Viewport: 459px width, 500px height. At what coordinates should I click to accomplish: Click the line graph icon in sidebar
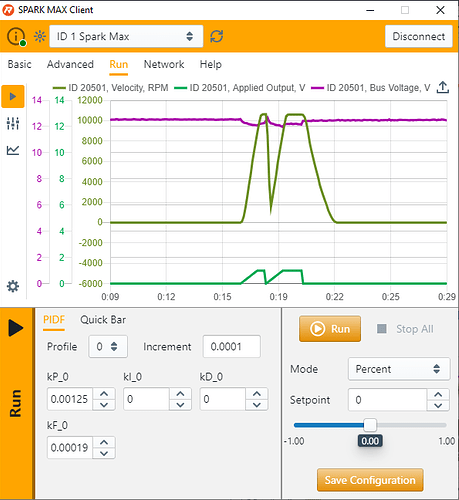pos(13,150)
